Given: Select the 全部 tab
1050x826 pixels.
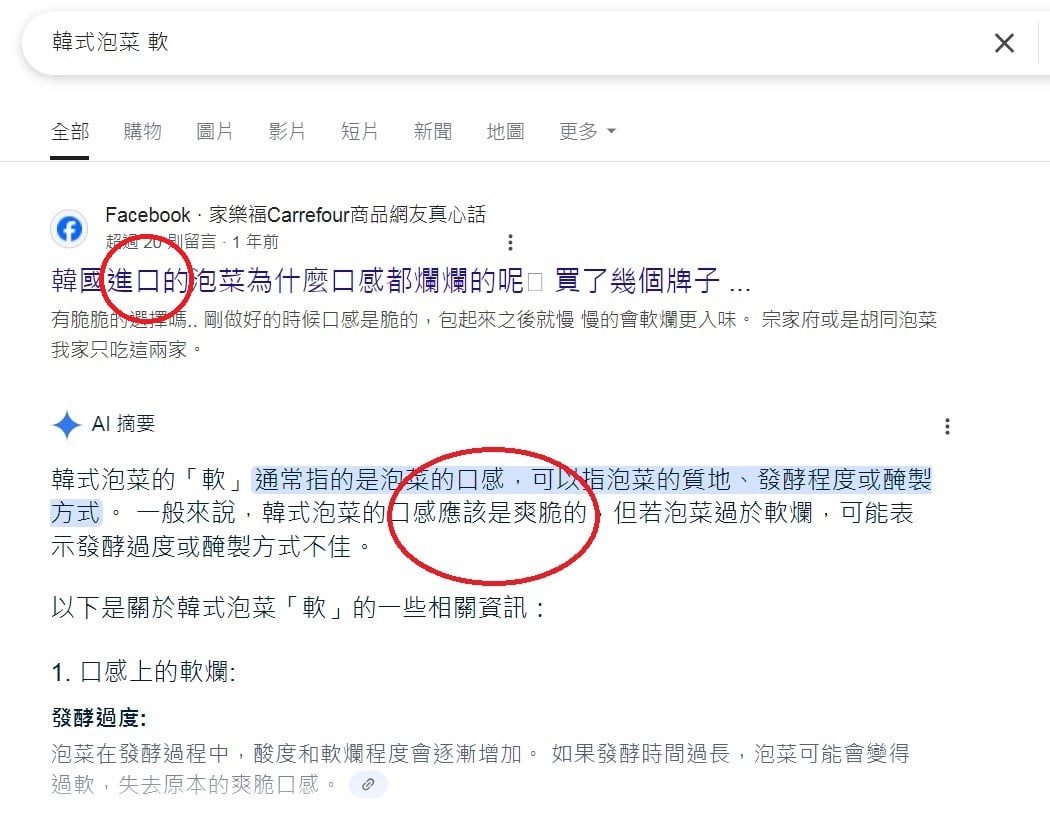Looking at the screenshot, I should coord(70,131).
